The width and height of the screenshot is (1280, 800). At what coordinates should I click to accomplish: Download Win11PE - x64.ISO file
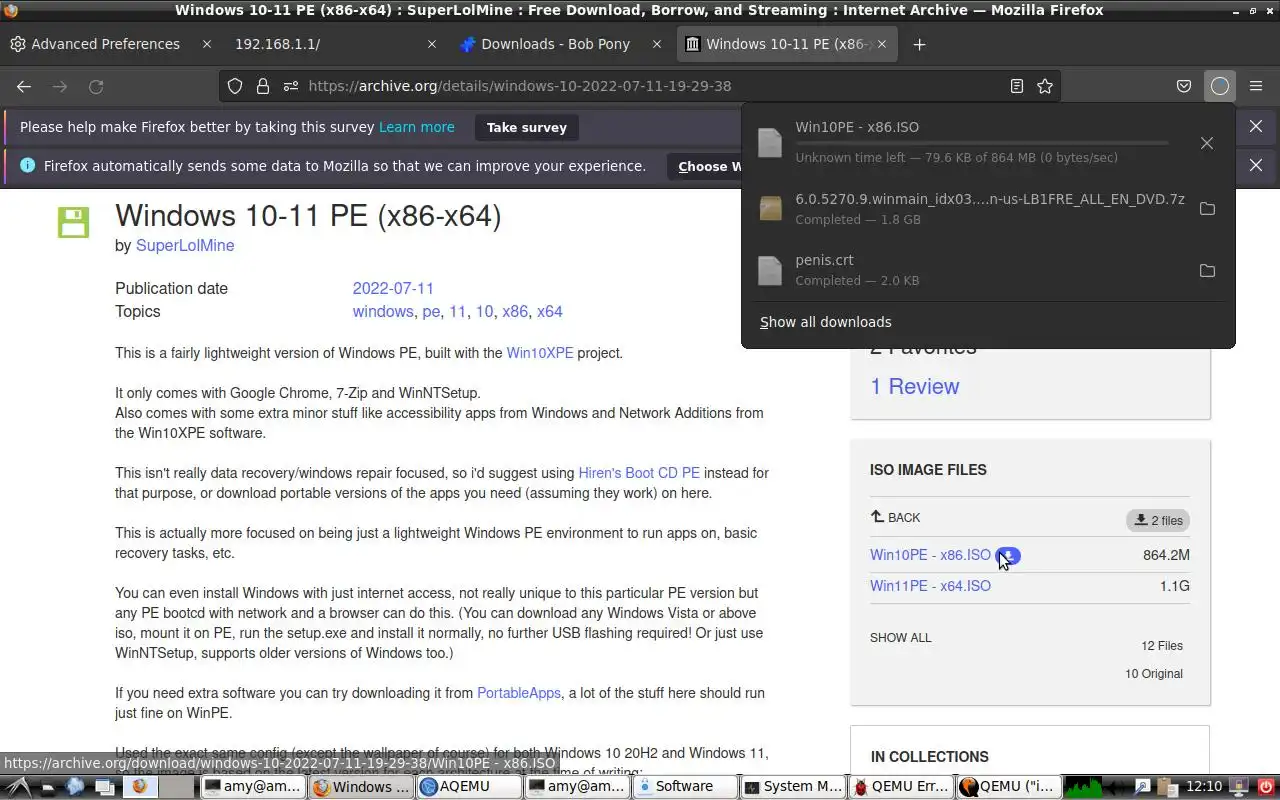pyautogui.click(x=930, y=586)
